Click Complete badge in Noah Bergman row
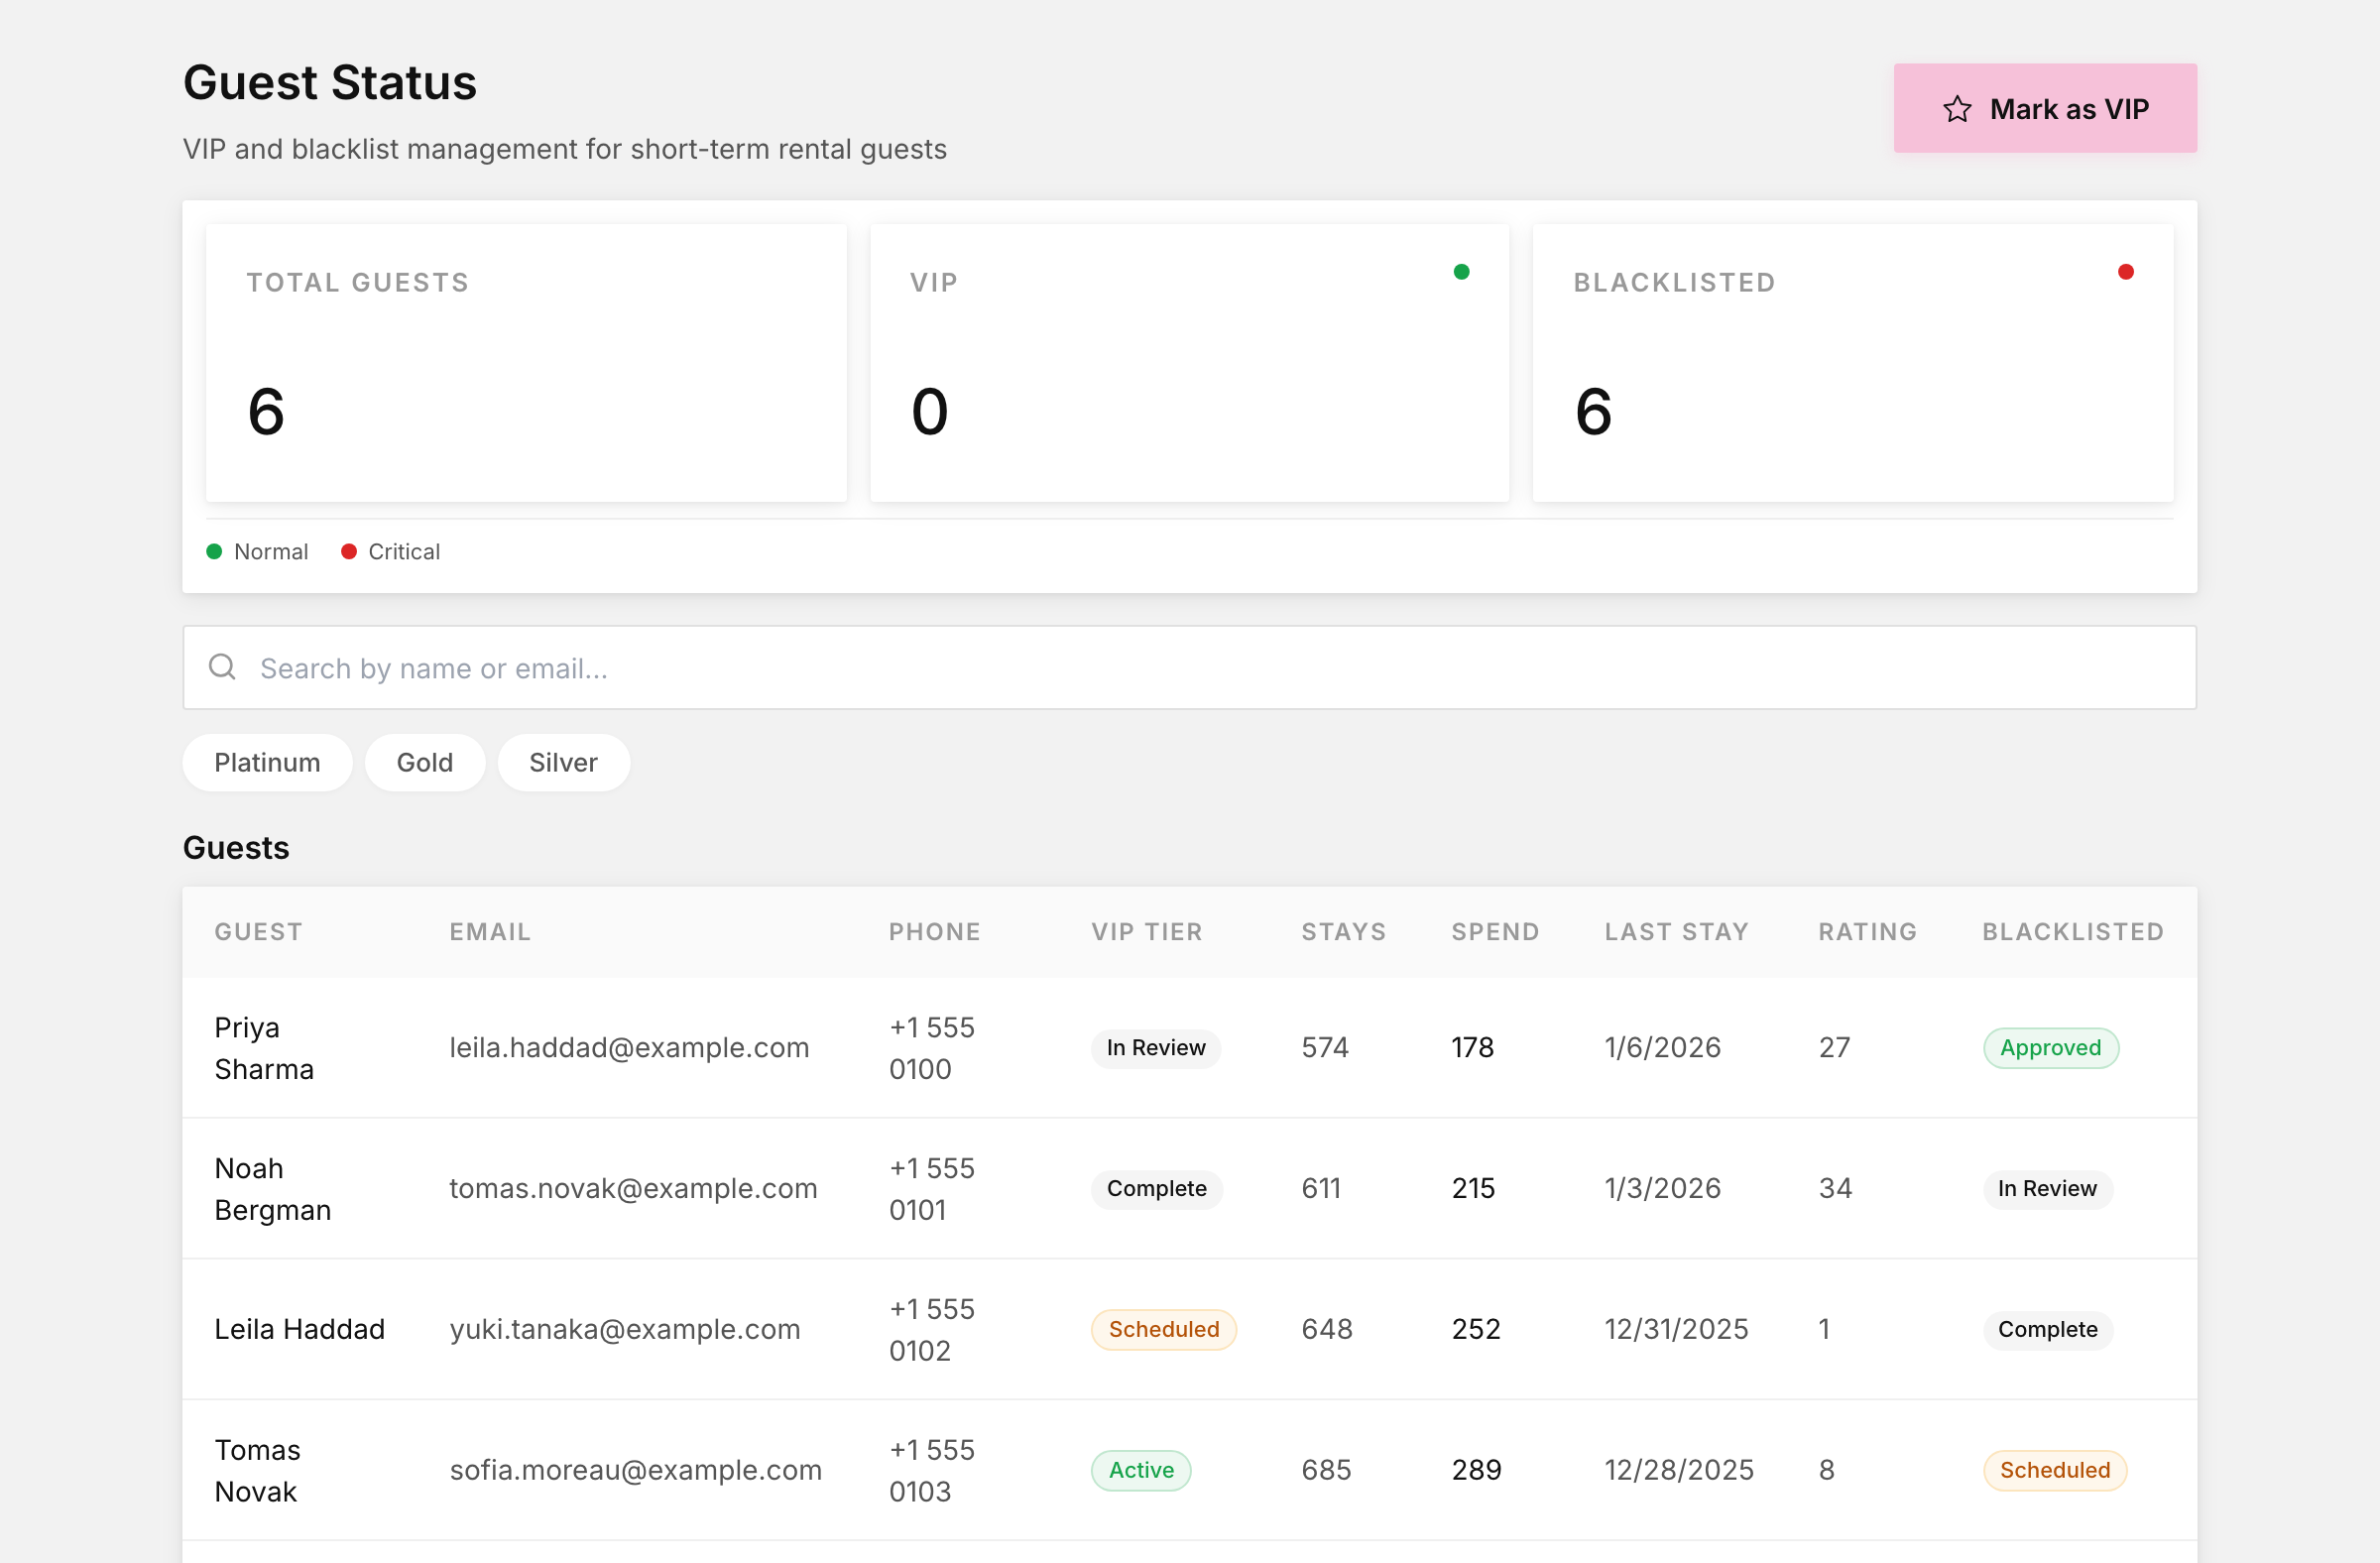 1157,1189
